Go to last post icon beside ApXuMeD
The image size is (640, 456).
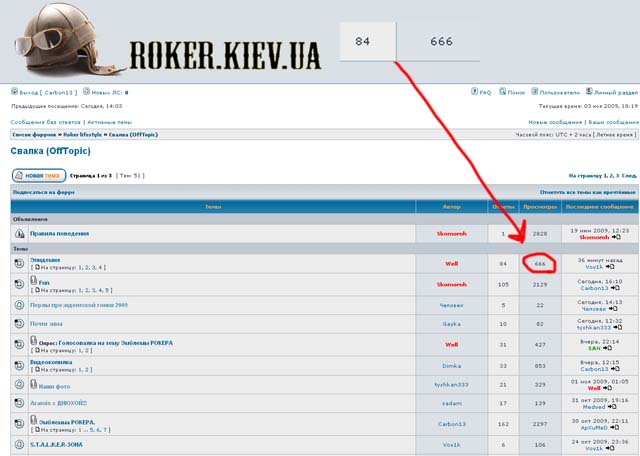tap(615, 428)
